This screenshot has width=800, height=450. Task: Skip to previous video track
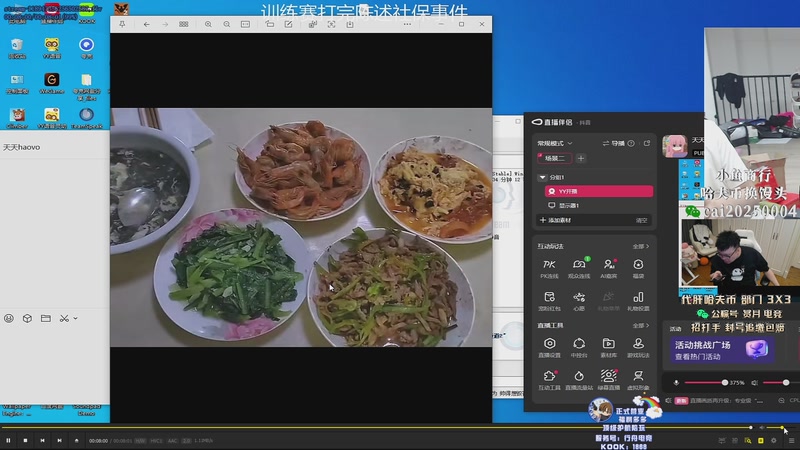coord(42,440)
